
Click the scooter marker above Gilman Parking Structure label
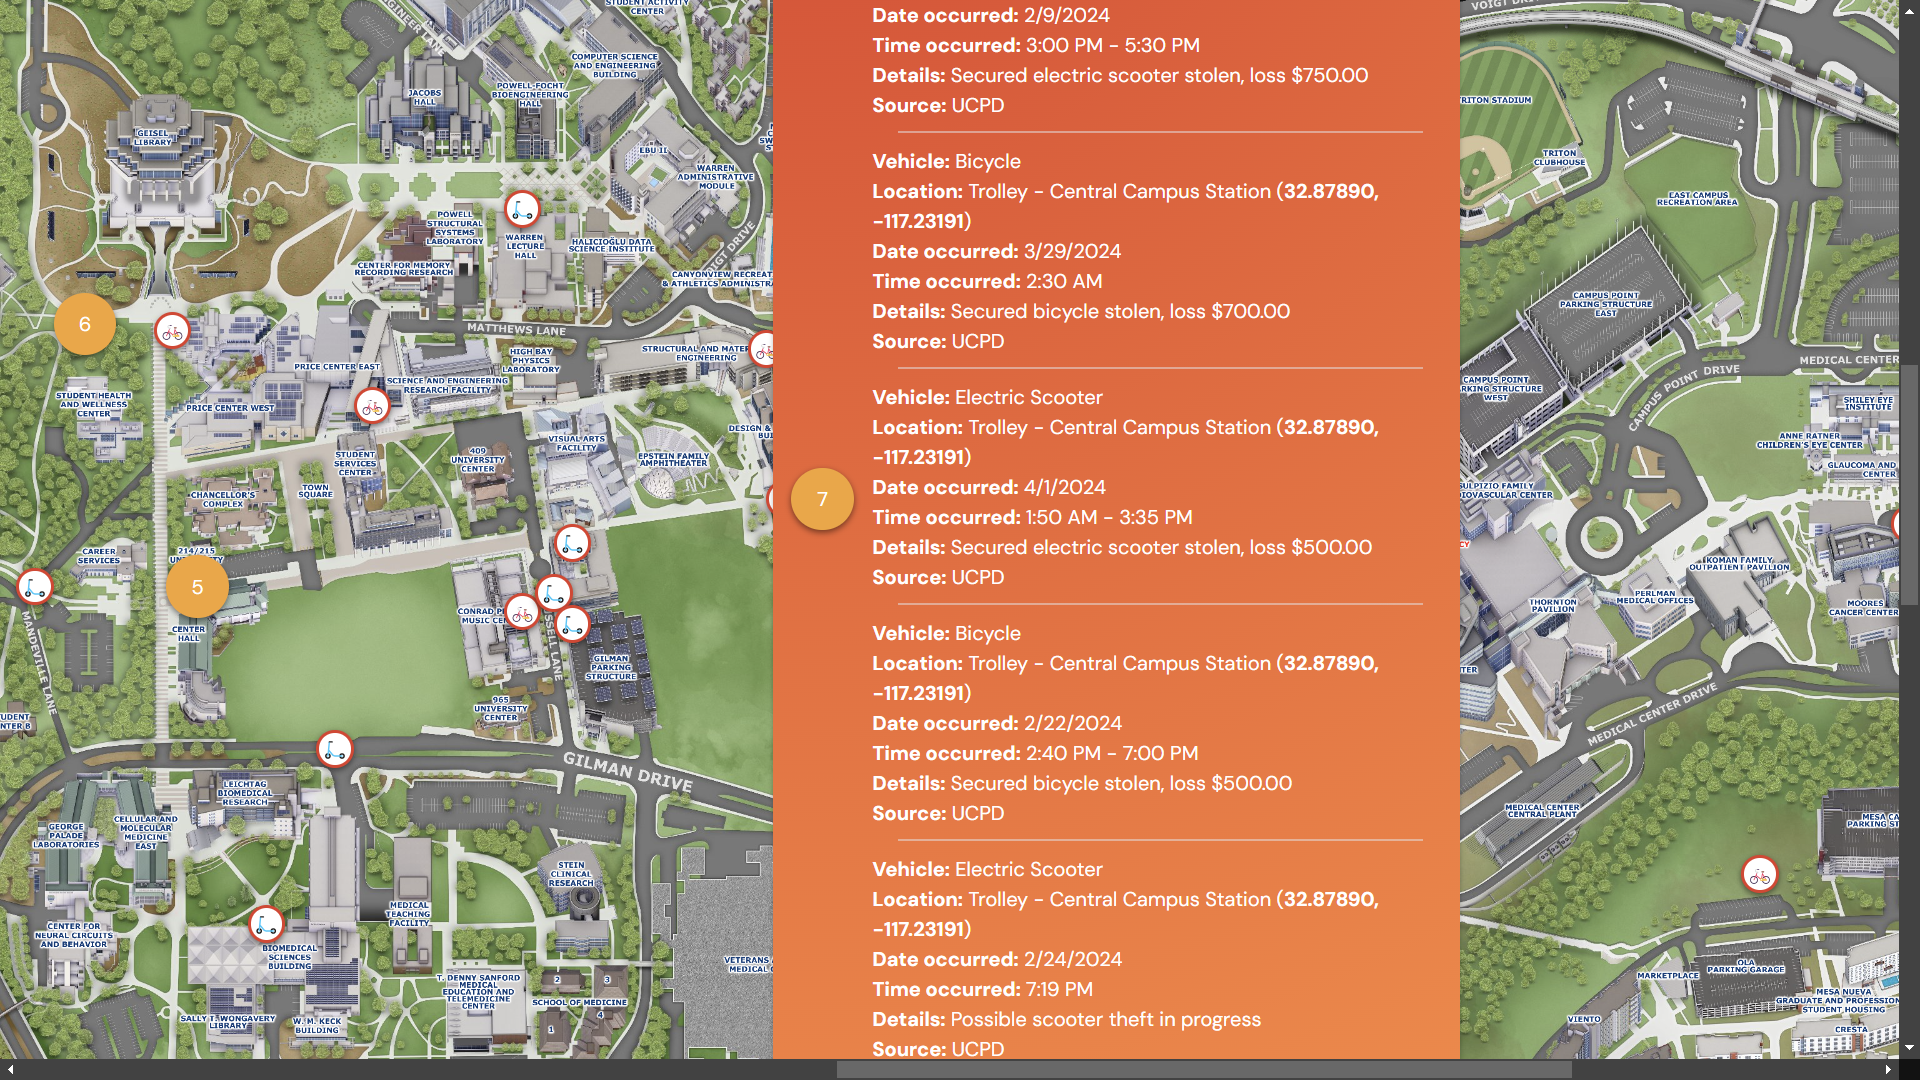pyautogui.click(x=573, y=625)
